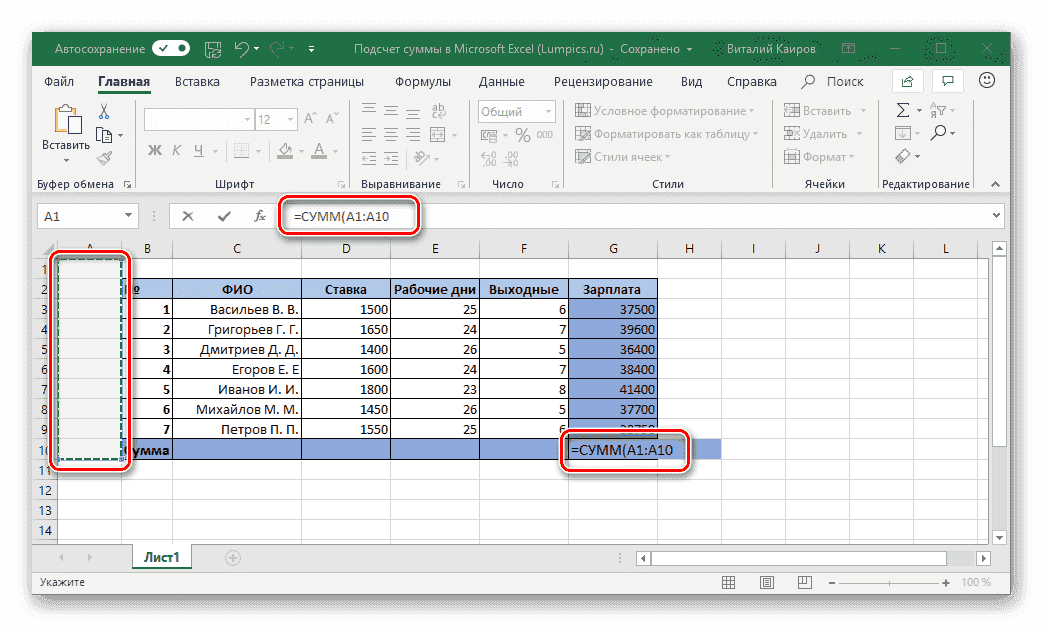This screenshot has width=1043, height=627.
Task: Expand the borders dropdown arrow
Action: [259, 151]
